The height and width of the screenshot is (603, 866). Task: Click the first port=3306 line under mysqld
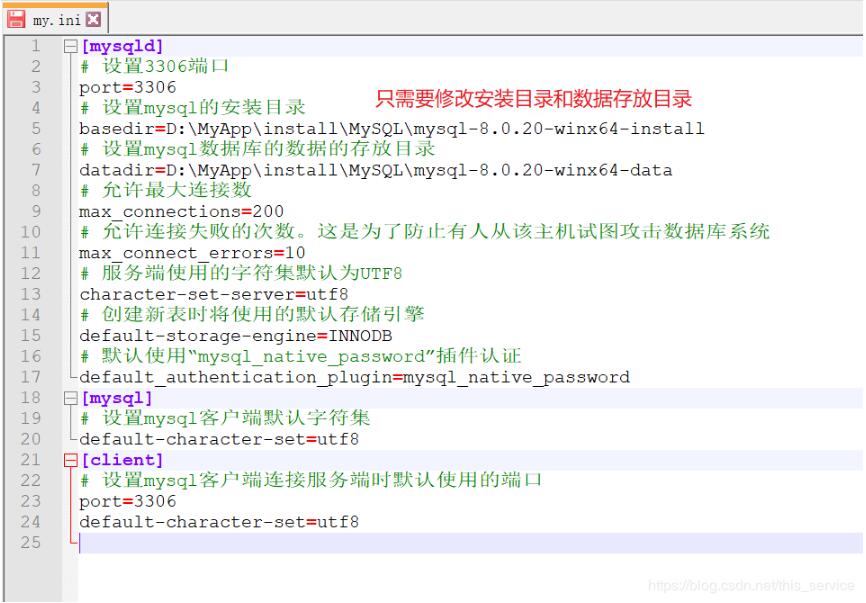point(128,87)
